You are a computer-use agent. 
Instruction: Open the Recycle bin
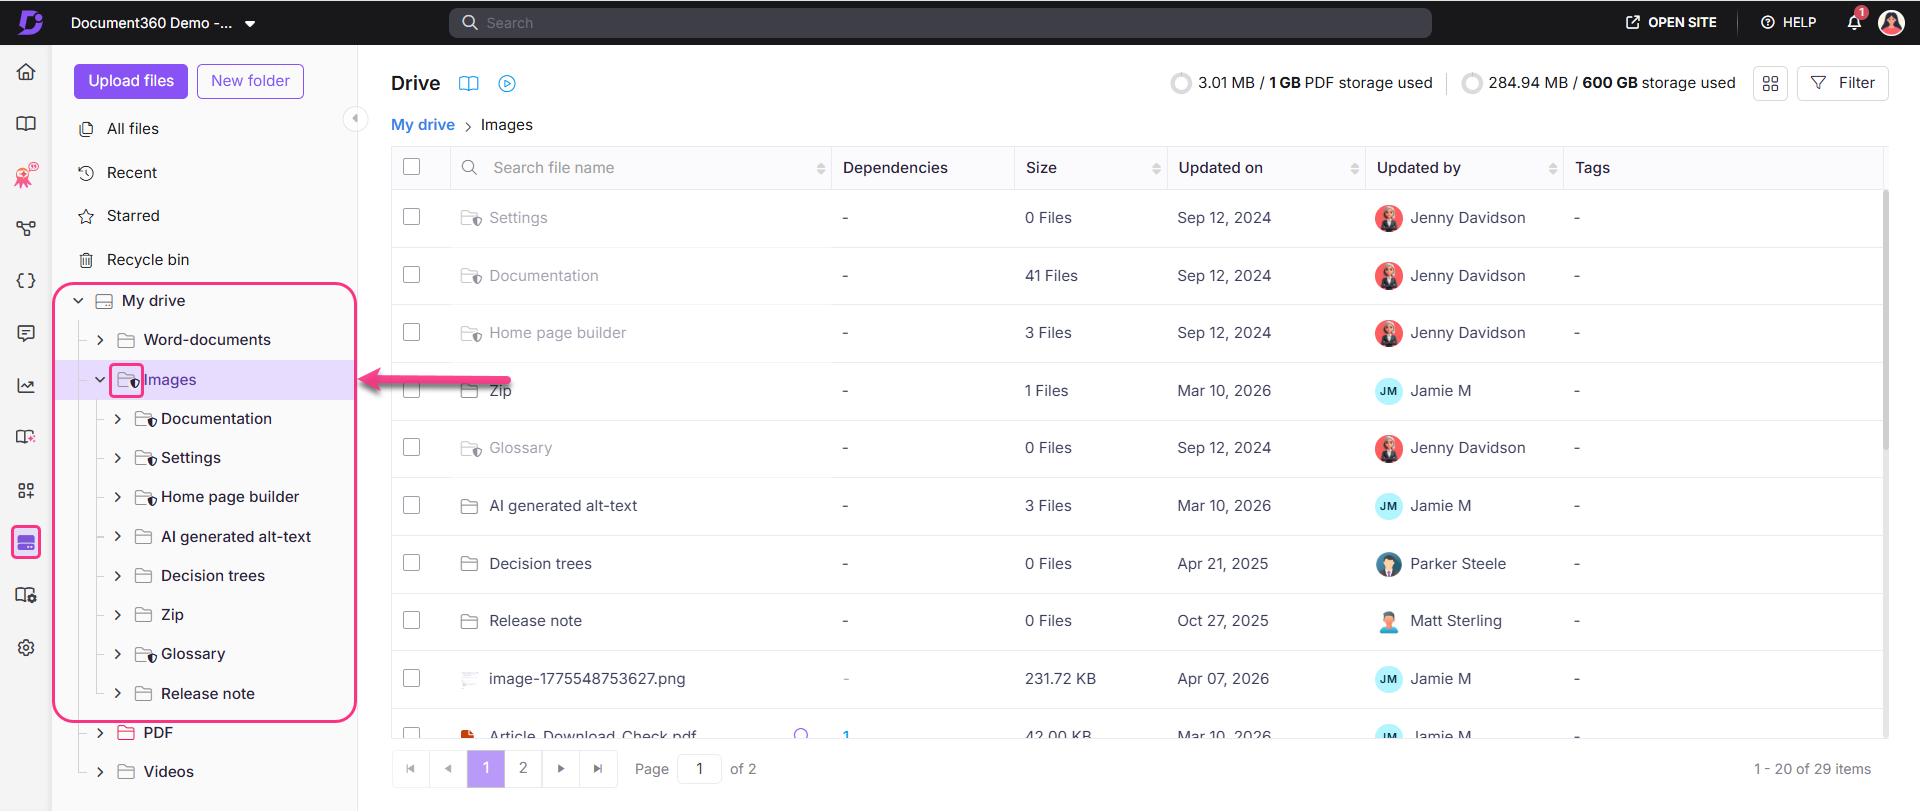click(x=148, y=260)
